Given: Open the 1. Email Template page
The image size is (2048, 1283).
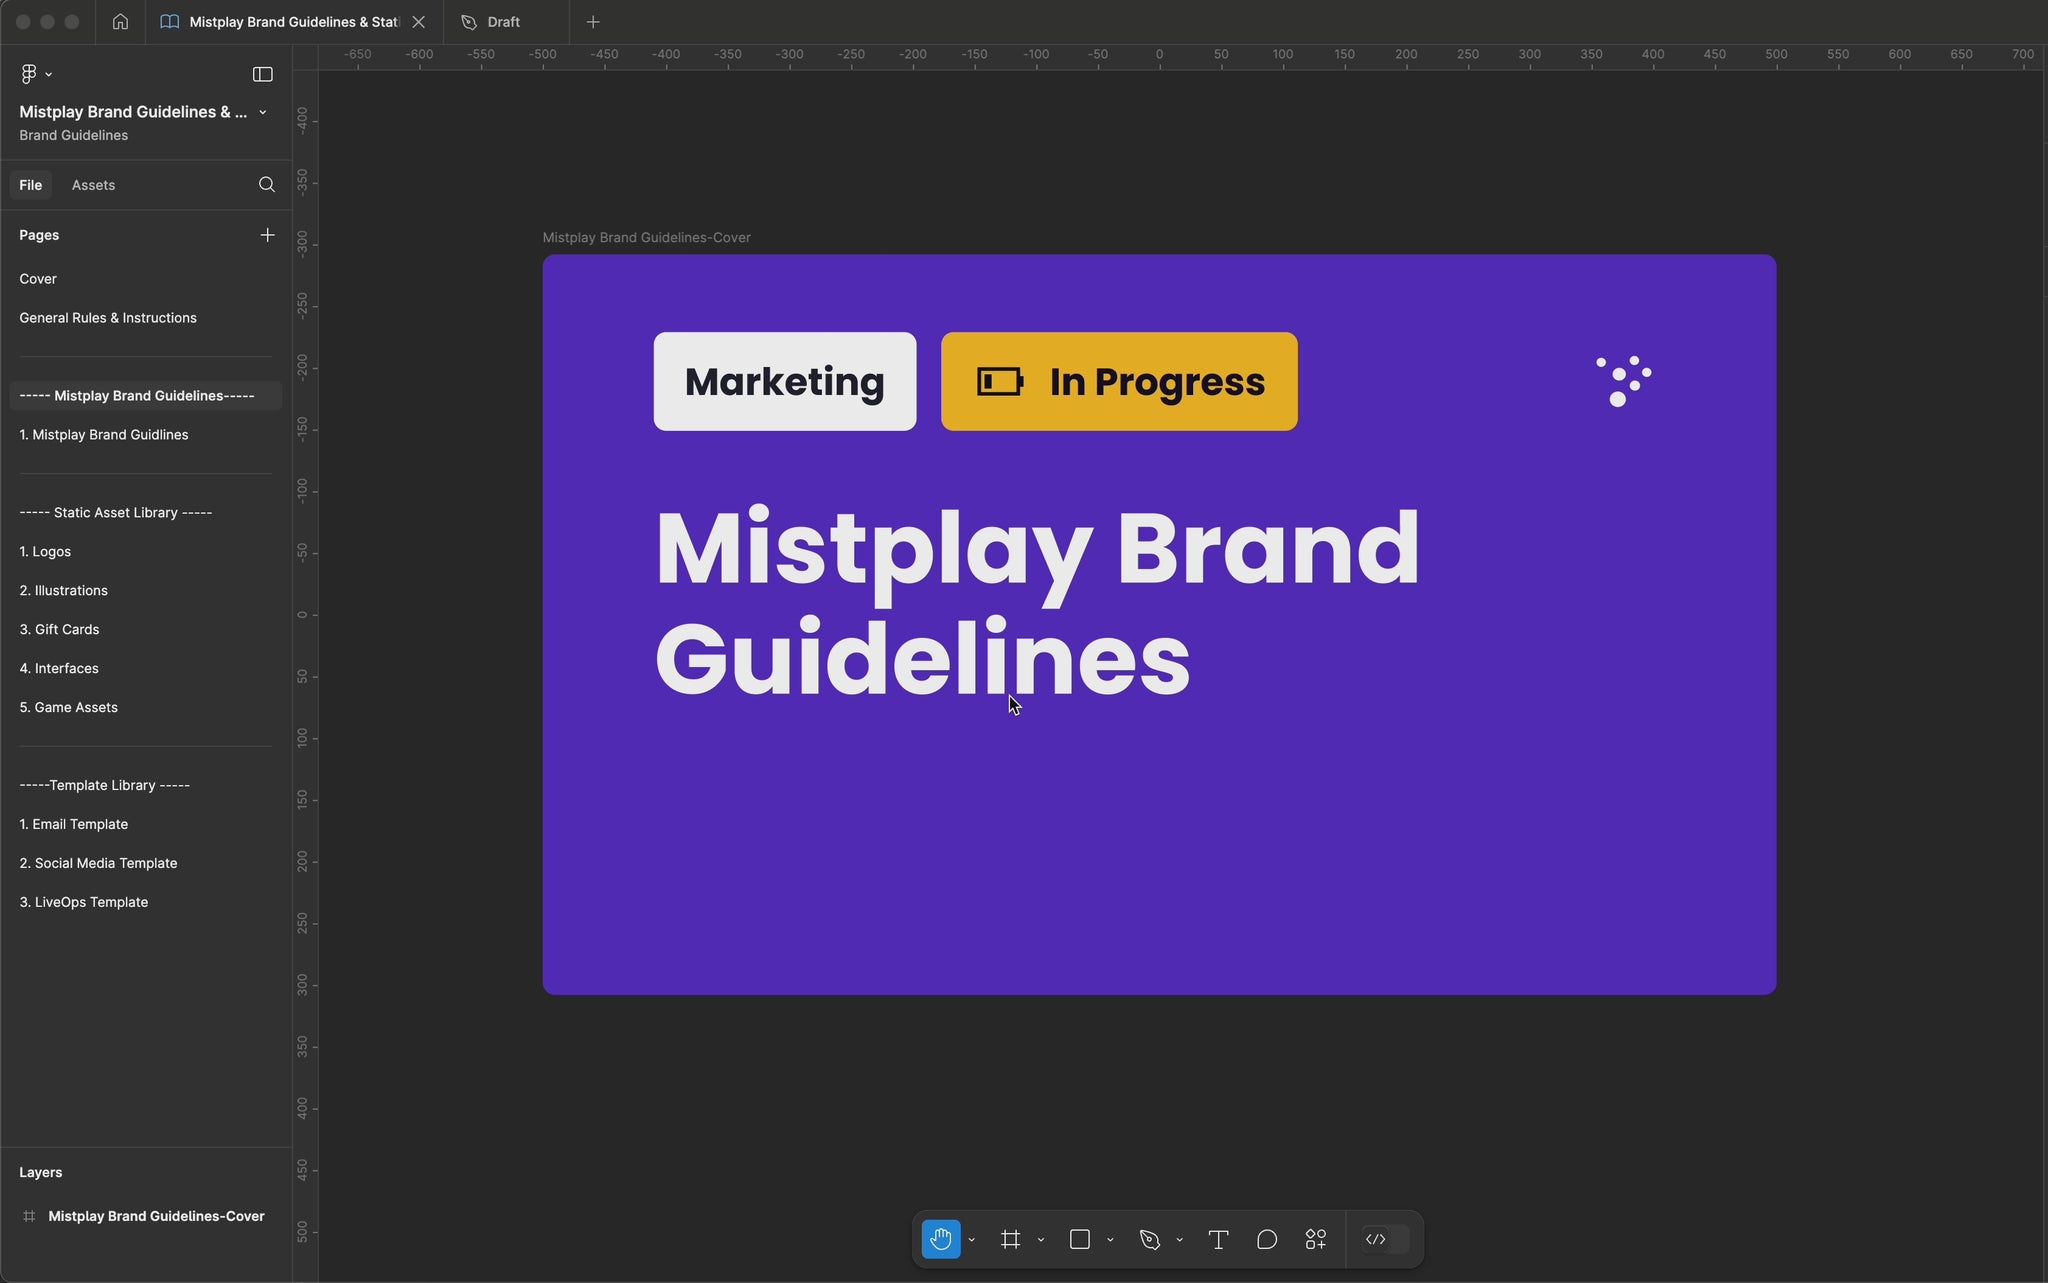Looking at the screenshot, I should (x=146, y=825).
